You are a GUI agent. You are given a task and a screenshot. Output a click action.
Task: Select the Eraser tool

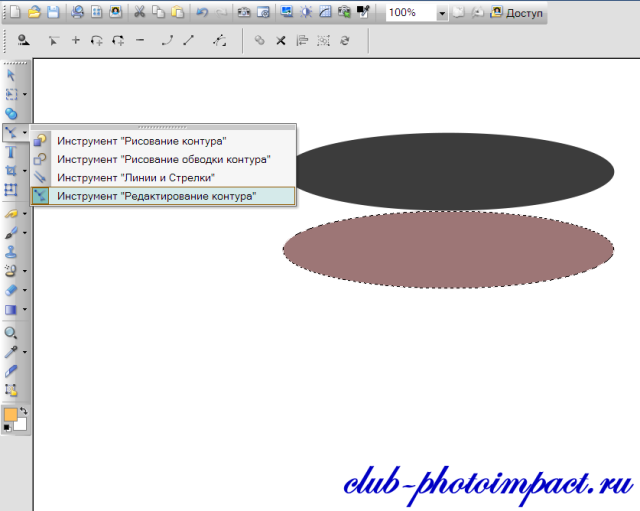(11, 290)
